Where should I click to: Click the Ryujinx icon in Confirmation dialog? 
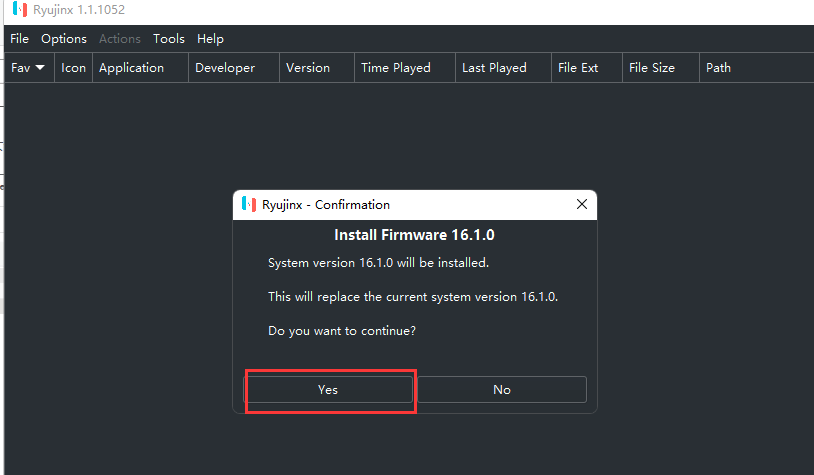click(249, 205)
